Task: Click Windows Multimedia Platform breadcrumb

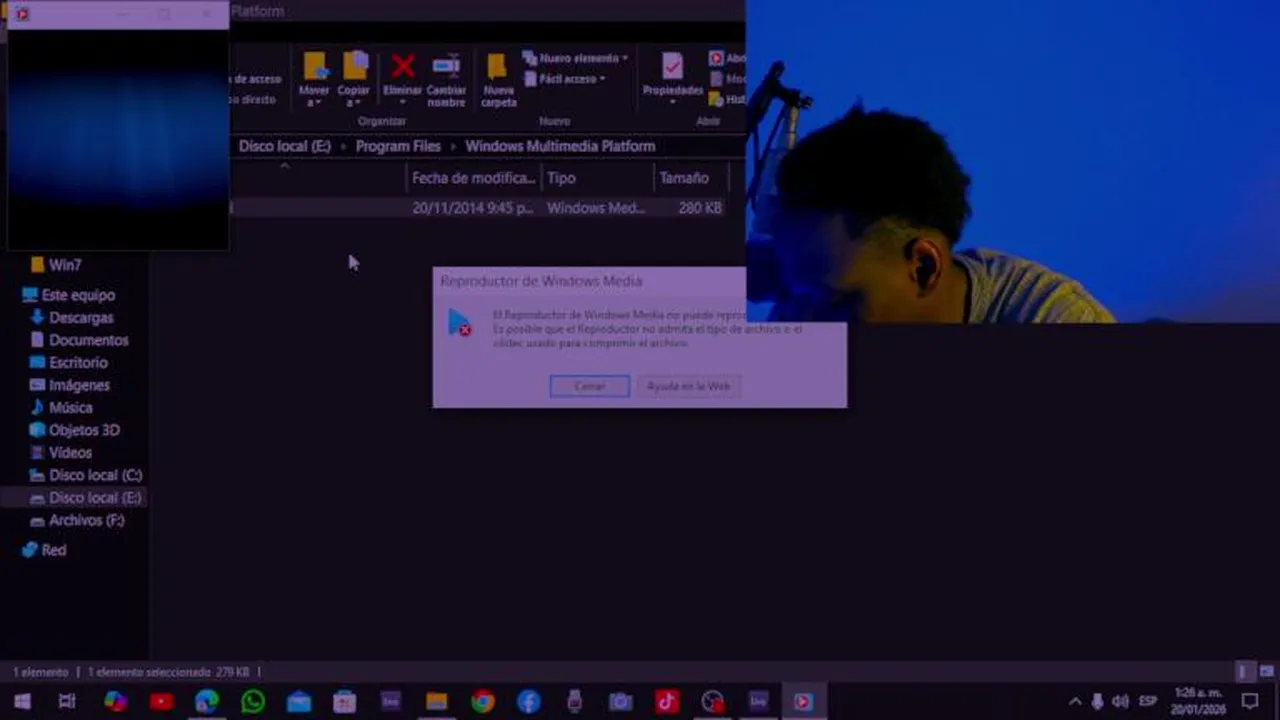Action: [560, 146]
